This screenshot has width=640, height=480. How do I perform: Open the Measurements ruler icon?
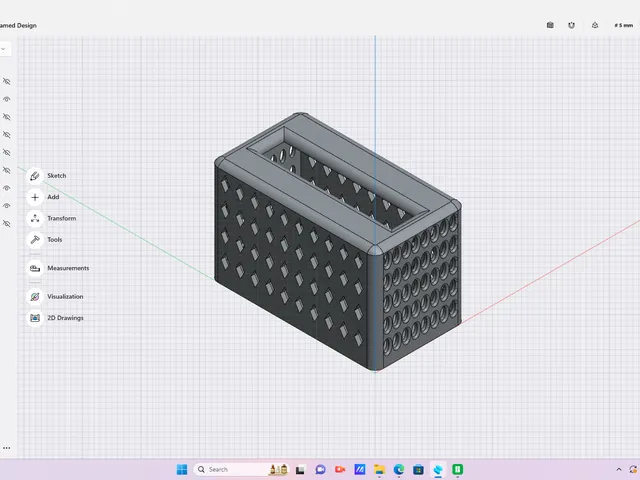[35, 268]
